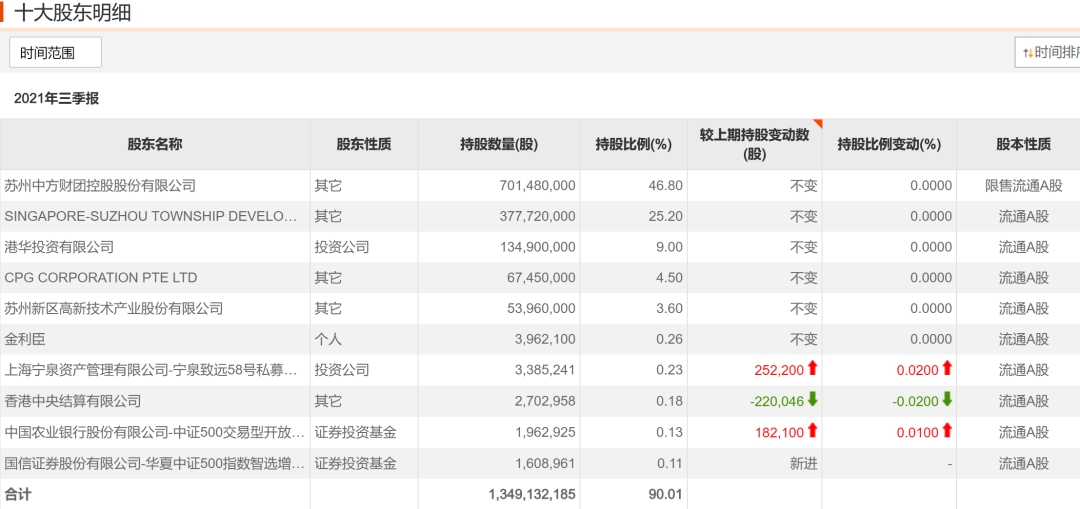This screenshot has height=509, width=1080.
Task: Sort by 股东名称 column header
Action: [155, 144]
